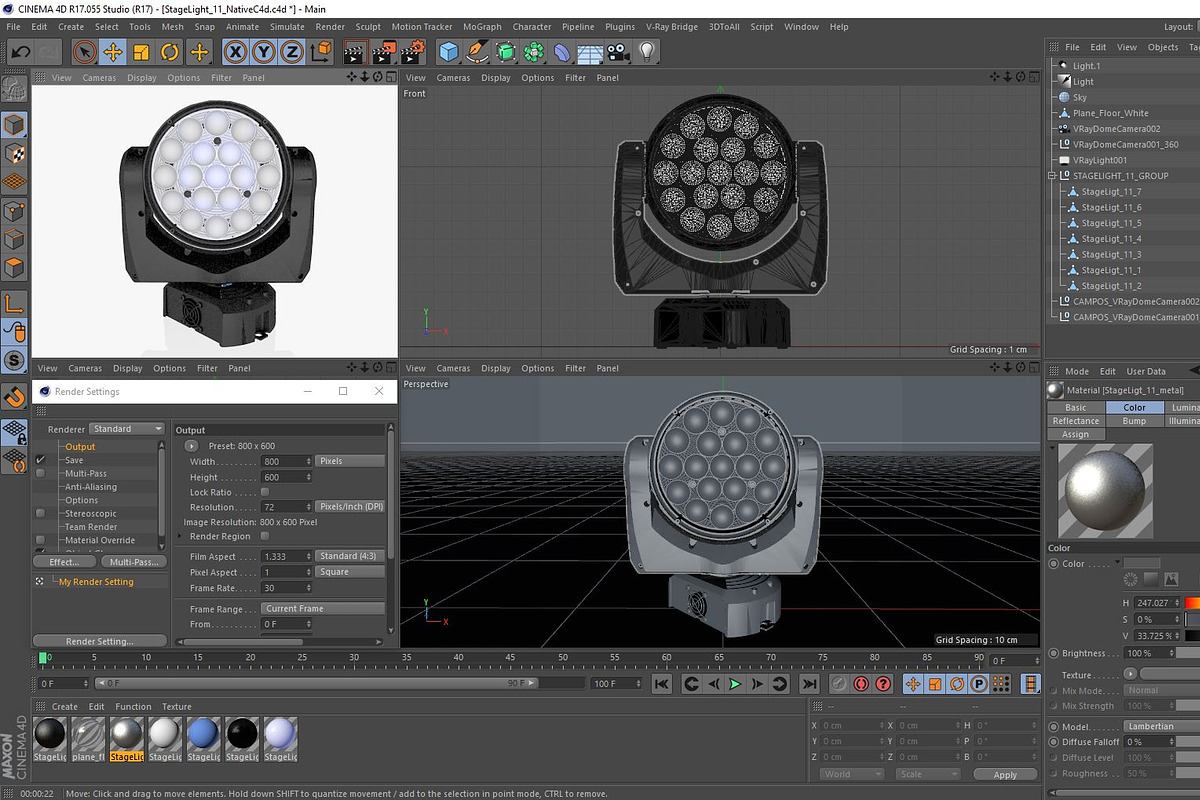Toggle the Save checkbox in Render Settings
1200x800 pixels.
[x=41, y=460]
